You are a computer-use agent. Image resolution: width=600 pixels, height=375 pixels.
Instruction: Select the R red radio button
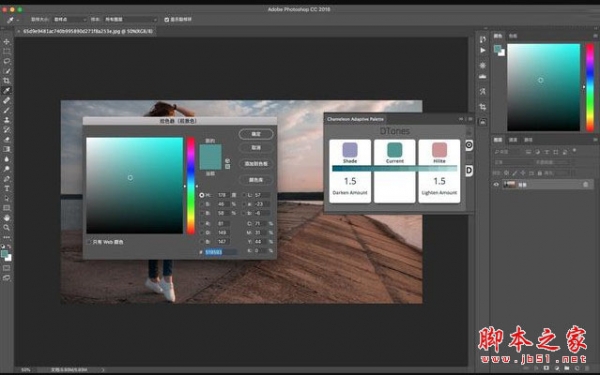pos(202,223)
